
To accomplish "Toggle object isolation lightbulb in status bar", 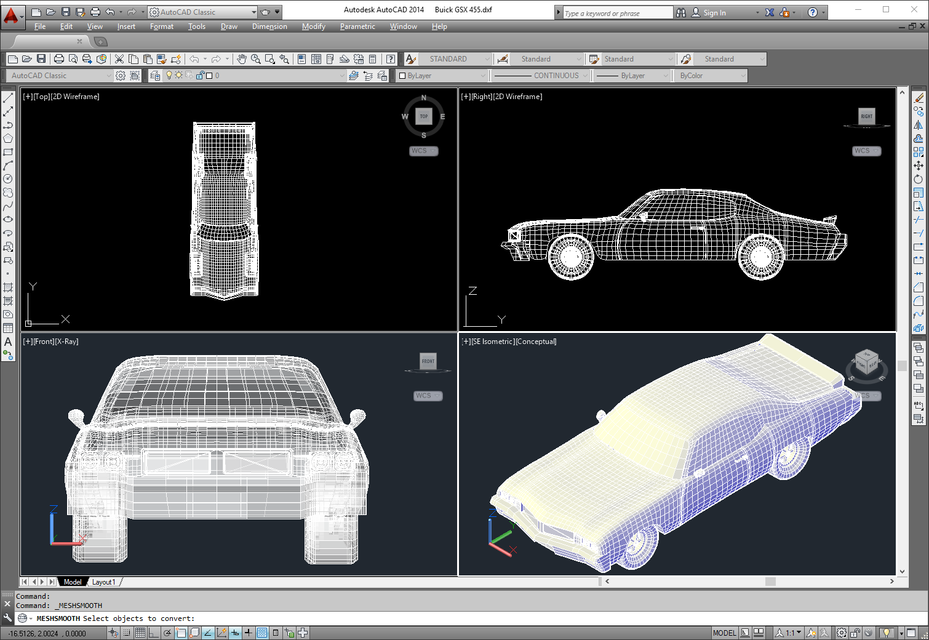I will click(x=887, y=631).
